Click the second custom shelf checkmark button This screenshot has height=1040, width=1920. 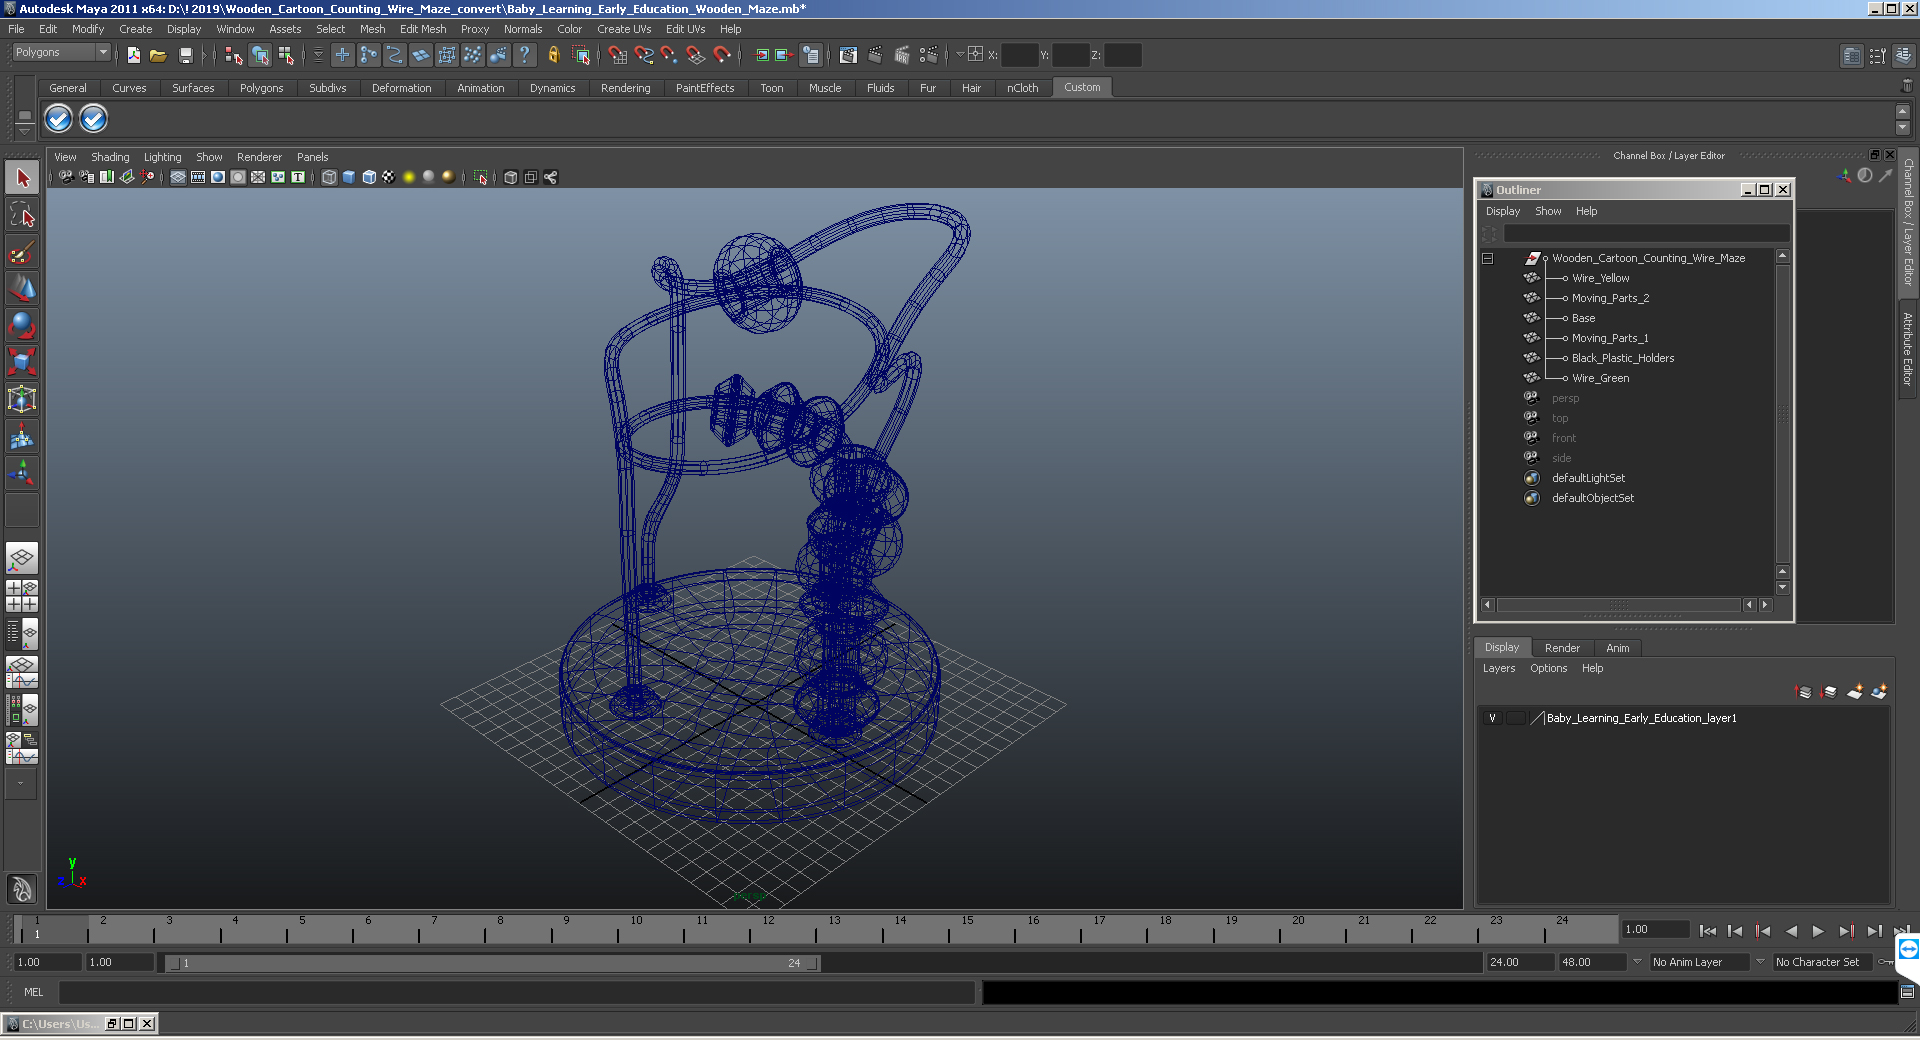[x=93, y=119]
